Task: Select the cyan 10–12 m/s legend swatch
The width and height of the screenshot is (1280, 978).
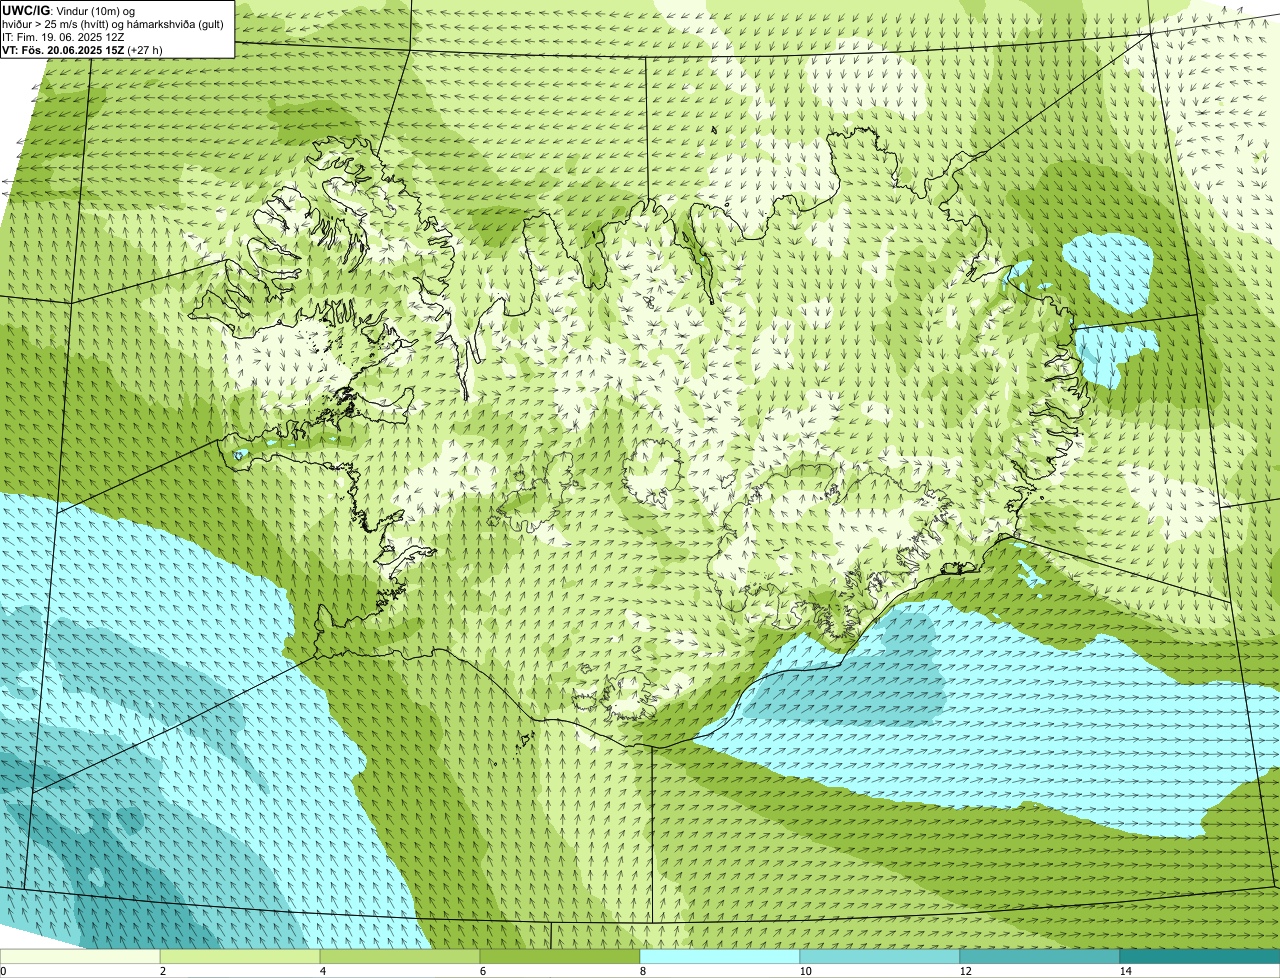Action: [x=880, y=956]
